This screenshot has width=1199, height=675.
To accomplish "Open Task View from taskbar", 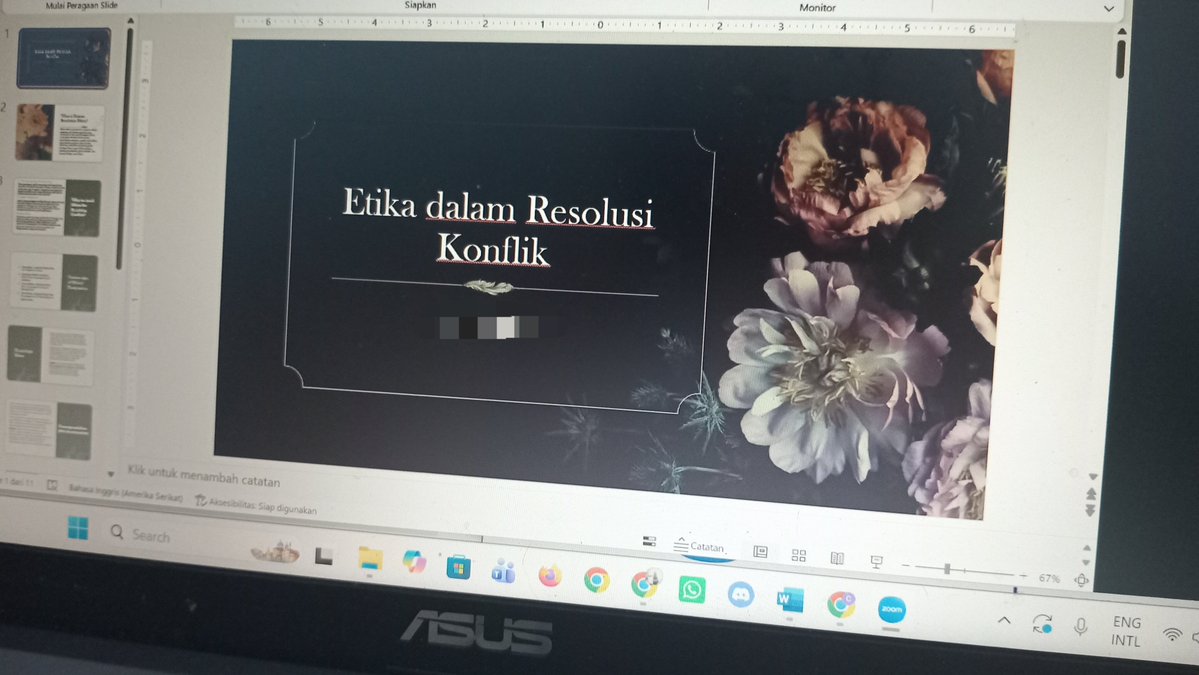I will coord(323,557).
